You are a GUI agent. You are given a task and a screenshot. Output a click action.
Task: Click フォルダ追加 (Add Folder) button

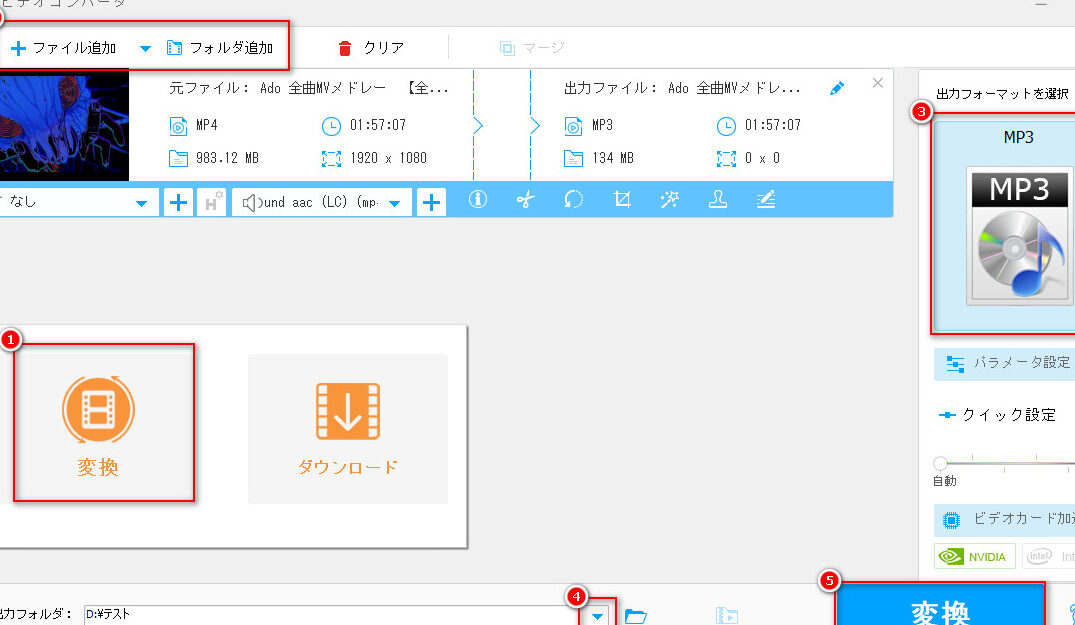click(220, 48)
